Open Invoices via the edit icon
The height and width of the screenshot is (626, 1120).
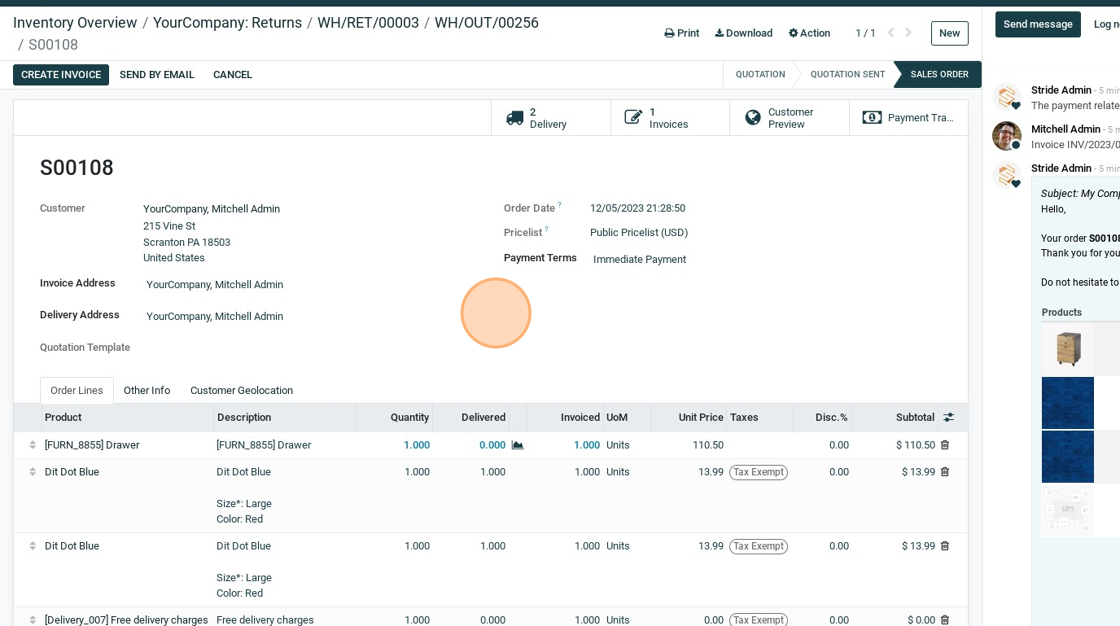(633, 118)
